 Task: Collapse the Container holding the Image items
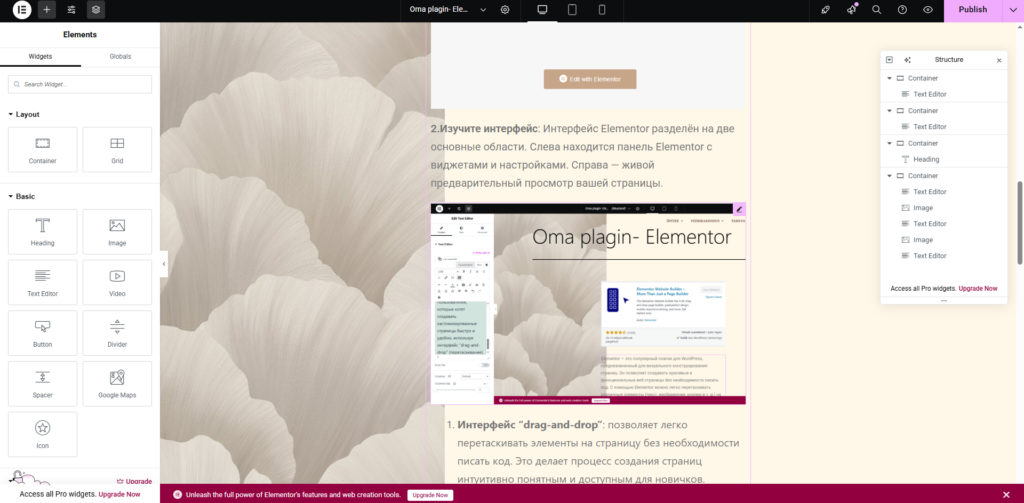pos(889,176)
